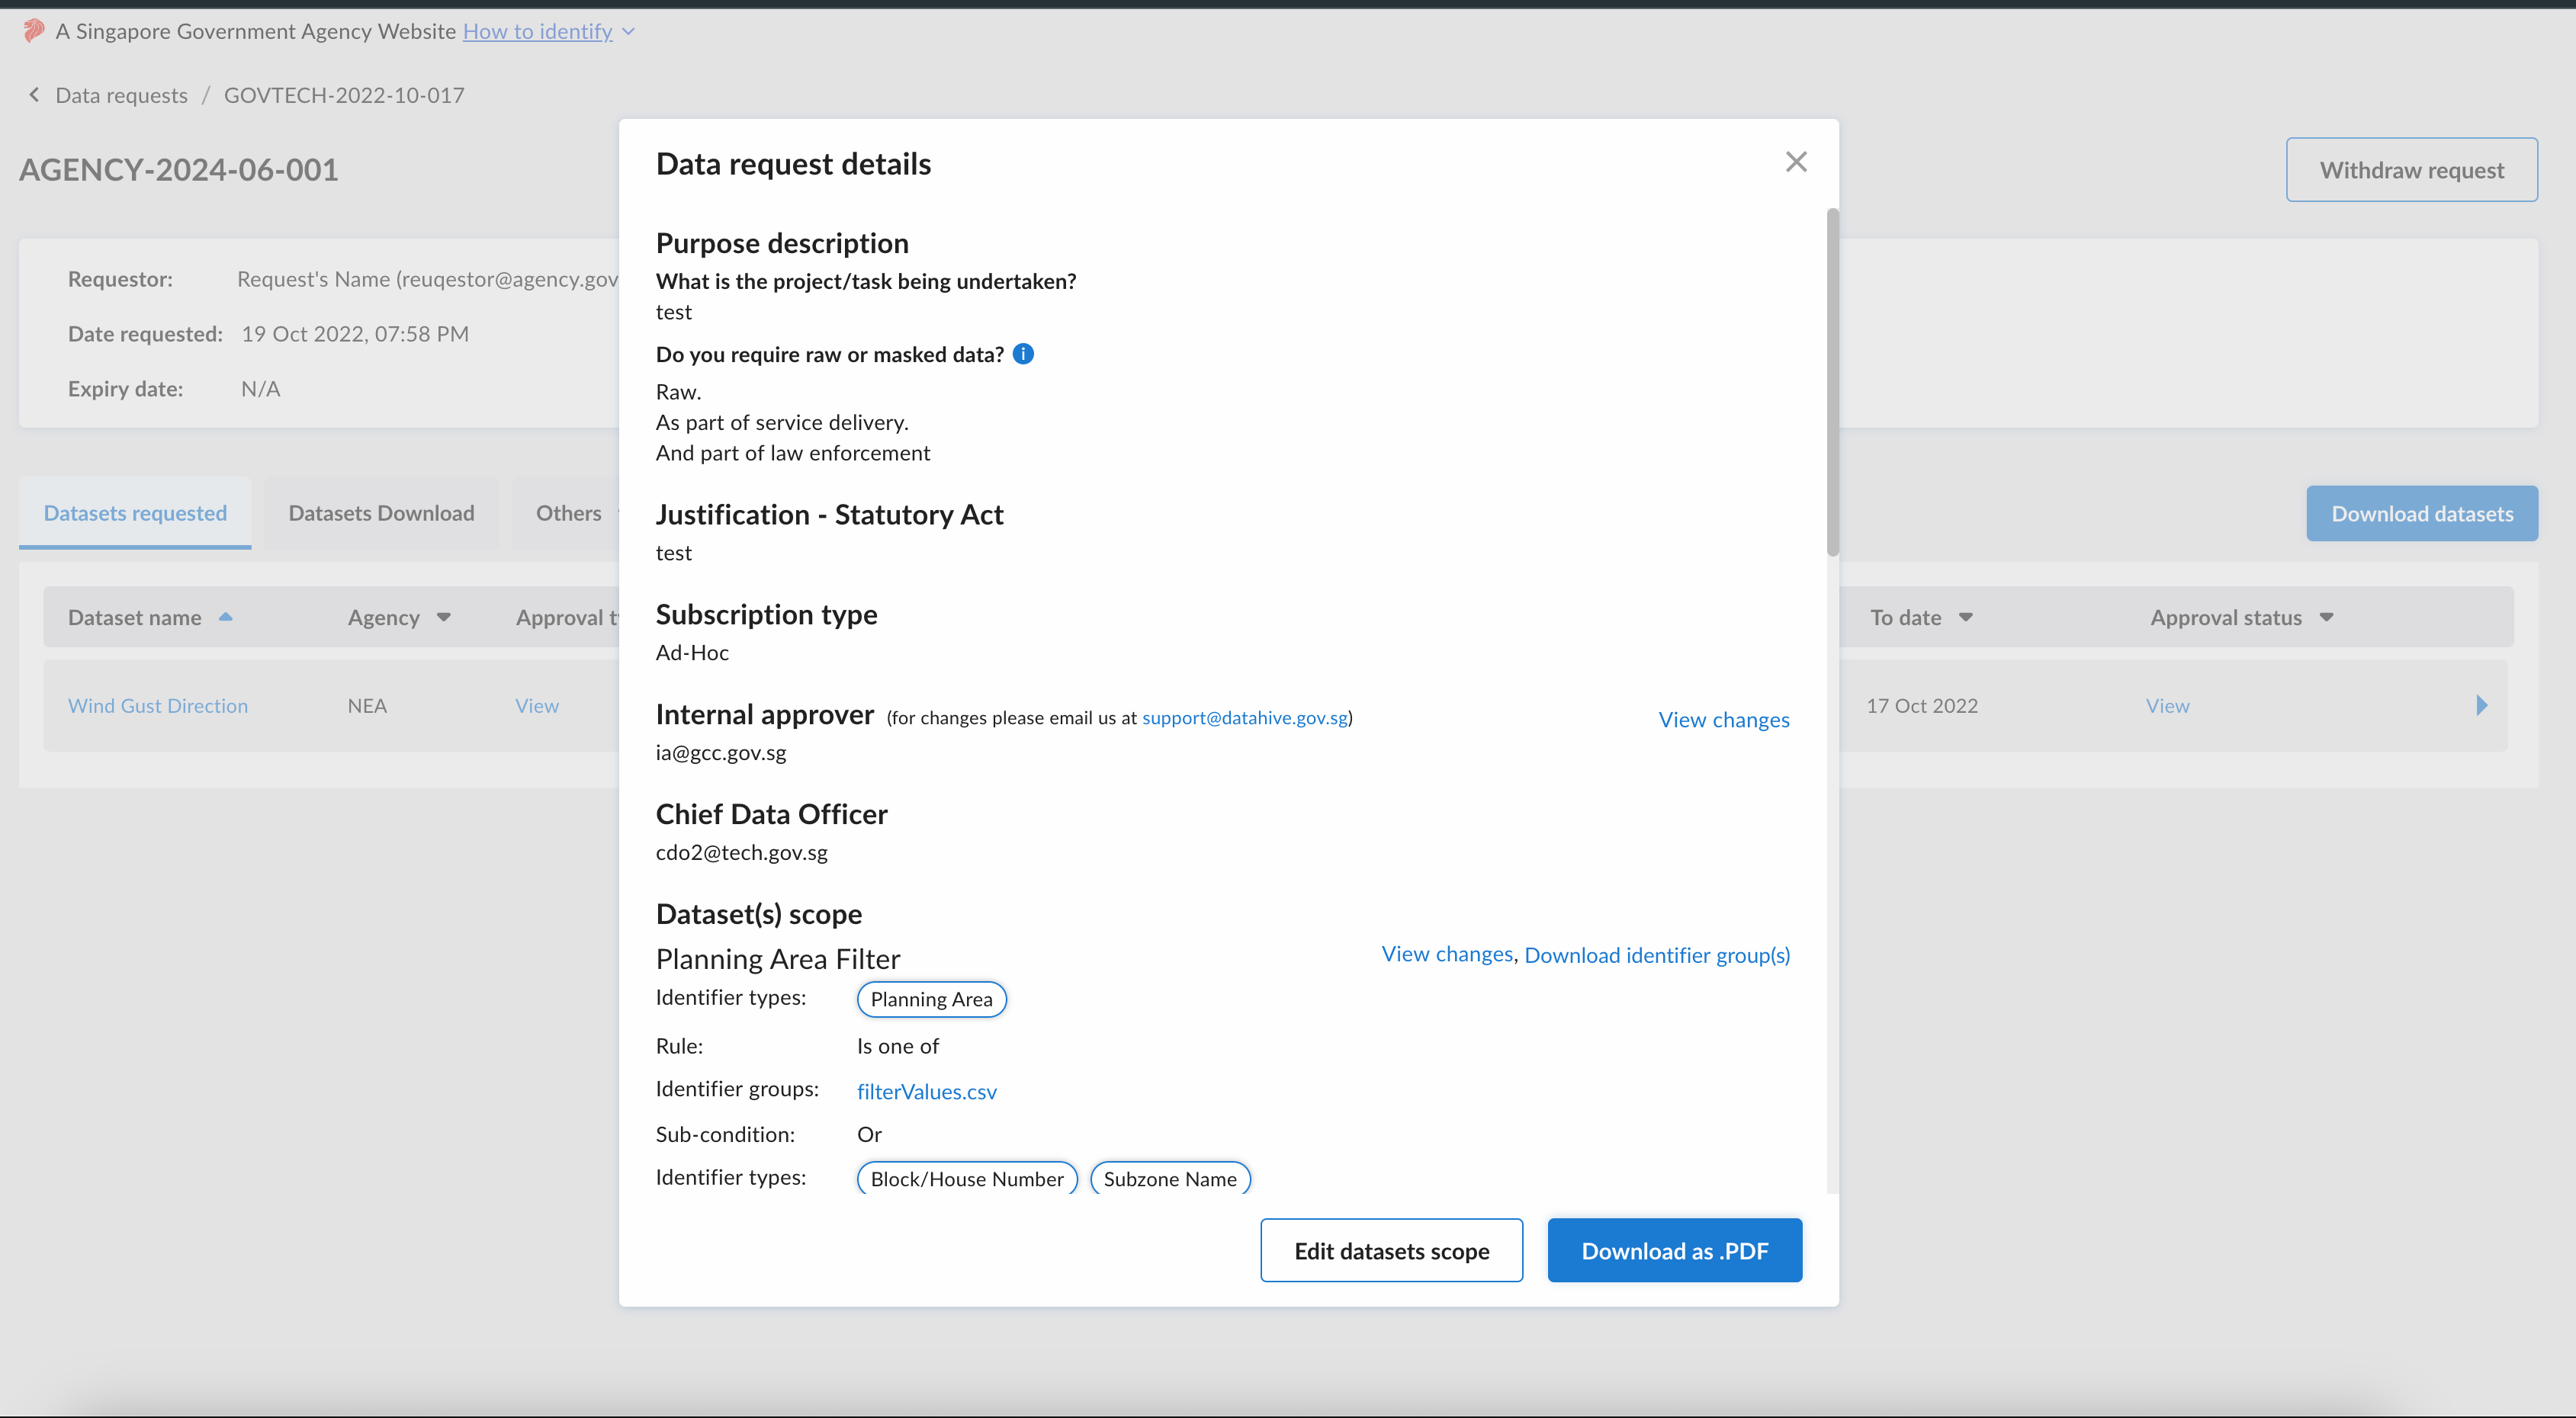Image resolution: width=2576 pixels, height=1418 pixels.
Task: Click Download as .PDF button
Action: pyautogui.click(x=1675, y=1250)
